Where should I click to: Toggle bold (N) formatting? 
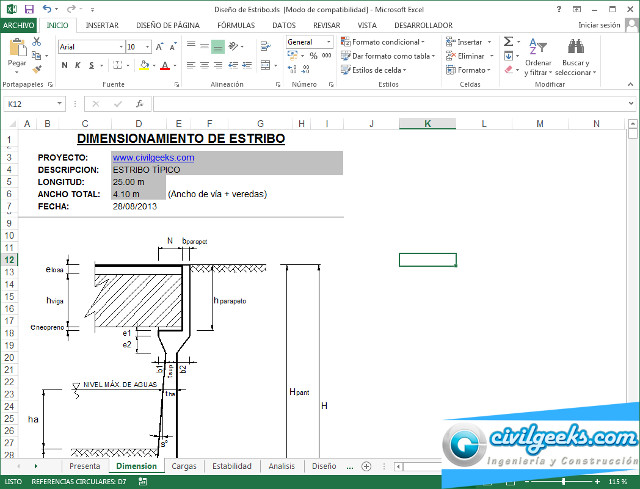pyautogui.click(x=64, y=66)
